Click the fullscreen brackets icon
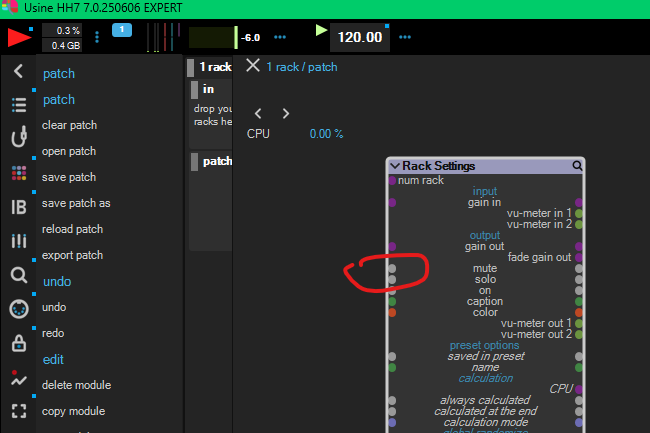The width and height of the screenshot is (650, 433). (18, 411)
